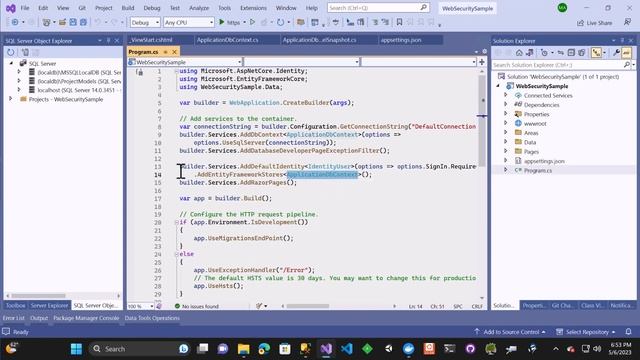Switch to ApplicationDbContext.cs tab

tap(227, 40)
